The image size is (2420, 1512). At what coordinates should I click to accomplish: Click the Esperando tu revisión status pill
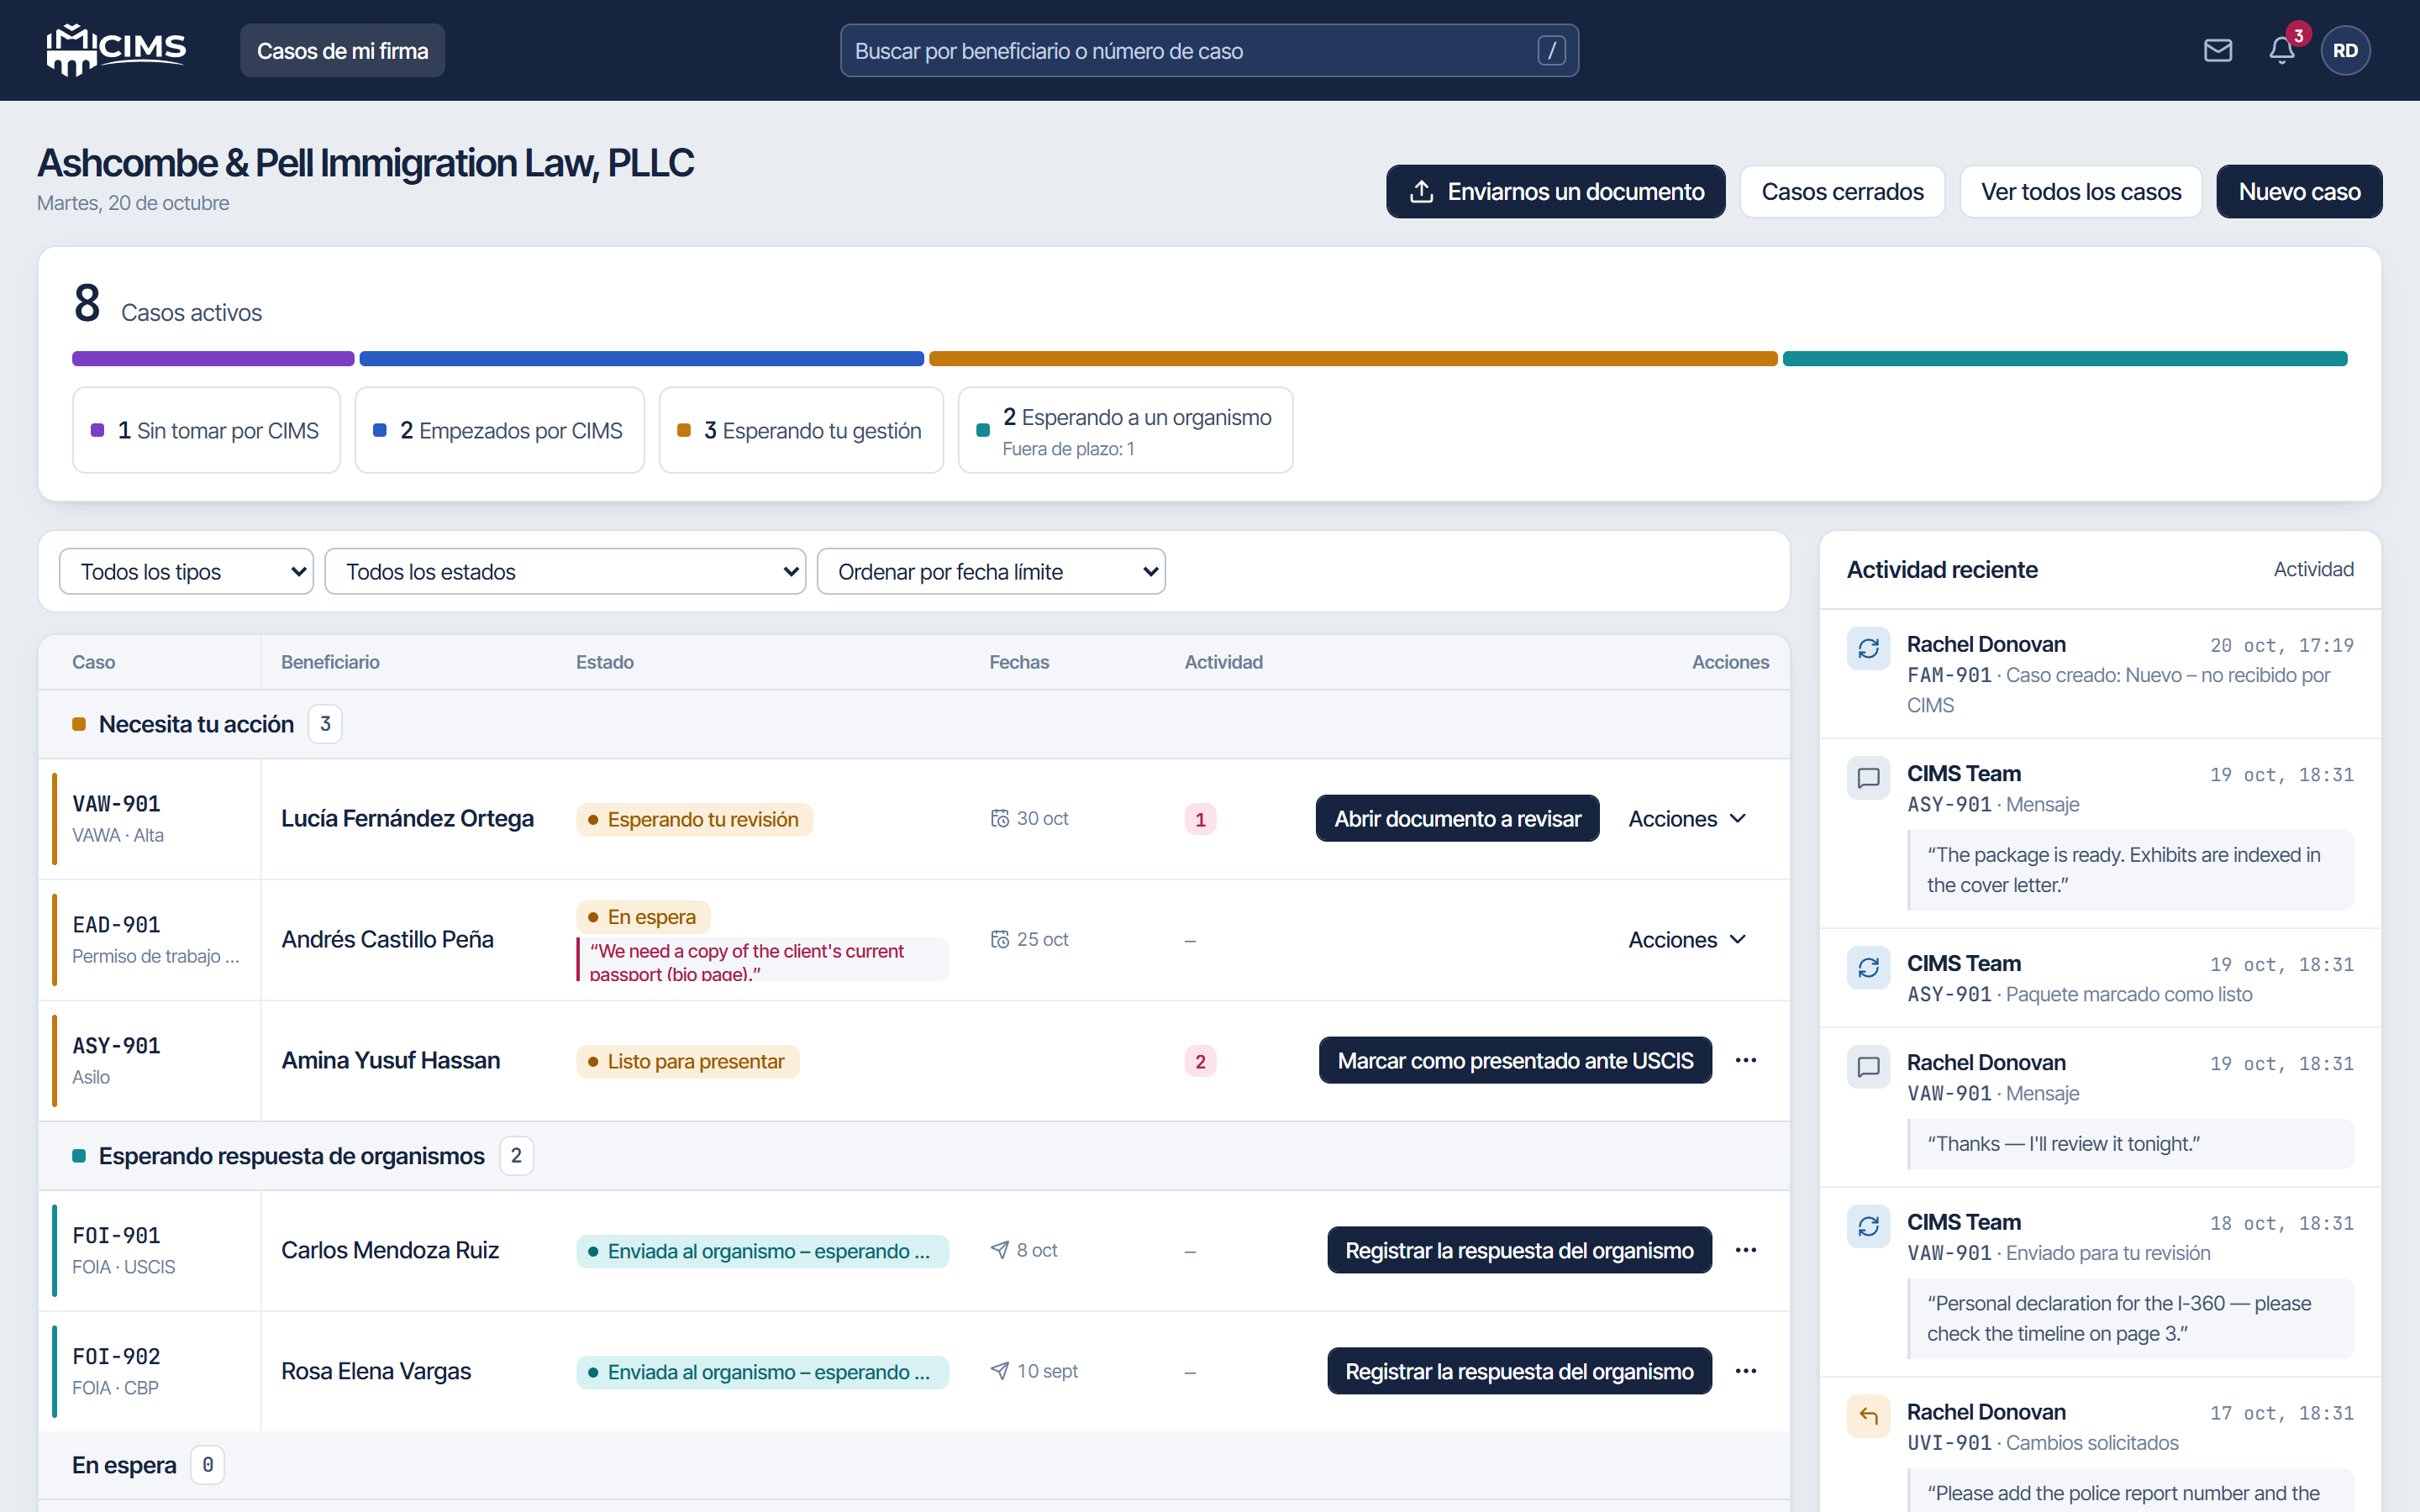pos(694,820)
